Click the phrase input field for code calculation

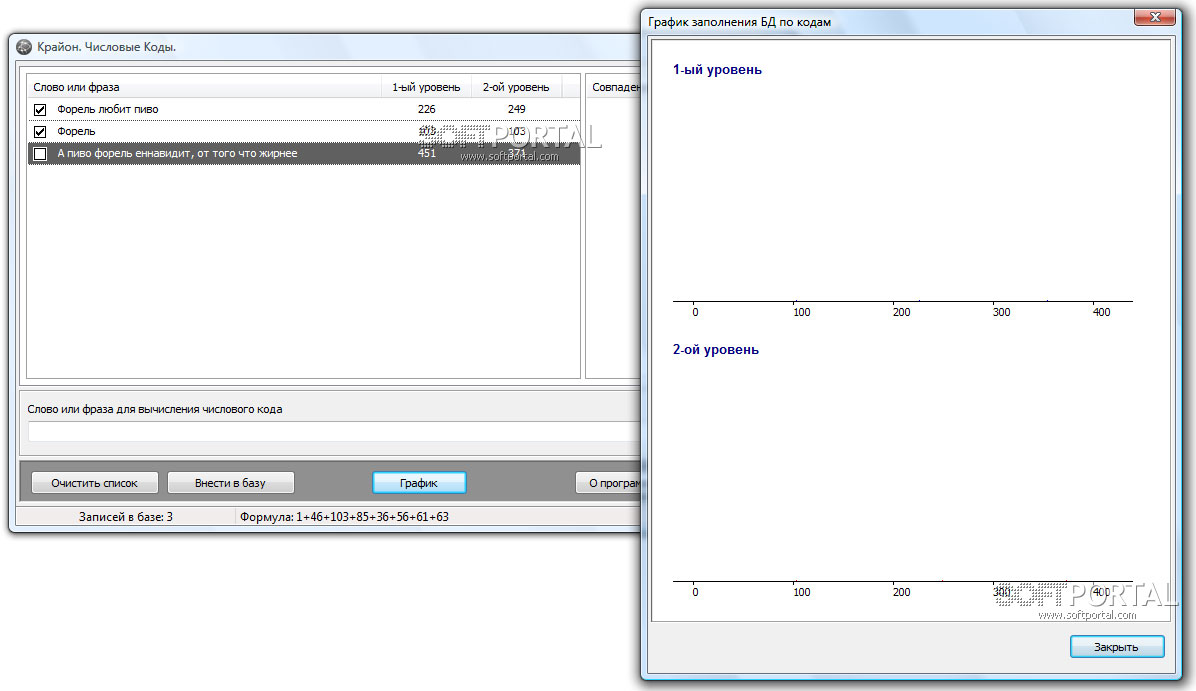(x=334, y=432)
